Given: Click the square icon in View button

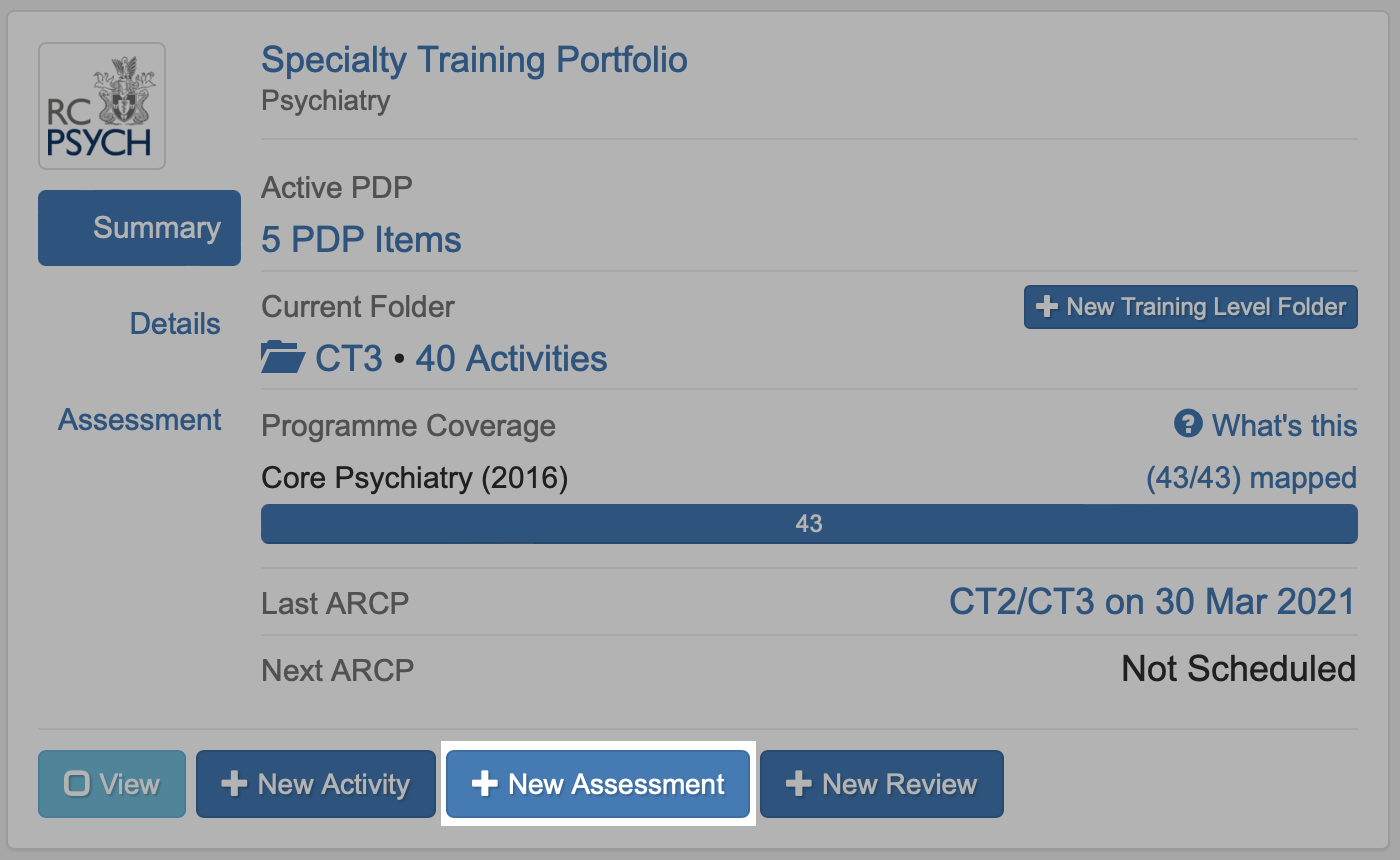Looking at the screenshot, I should (77, 784).
